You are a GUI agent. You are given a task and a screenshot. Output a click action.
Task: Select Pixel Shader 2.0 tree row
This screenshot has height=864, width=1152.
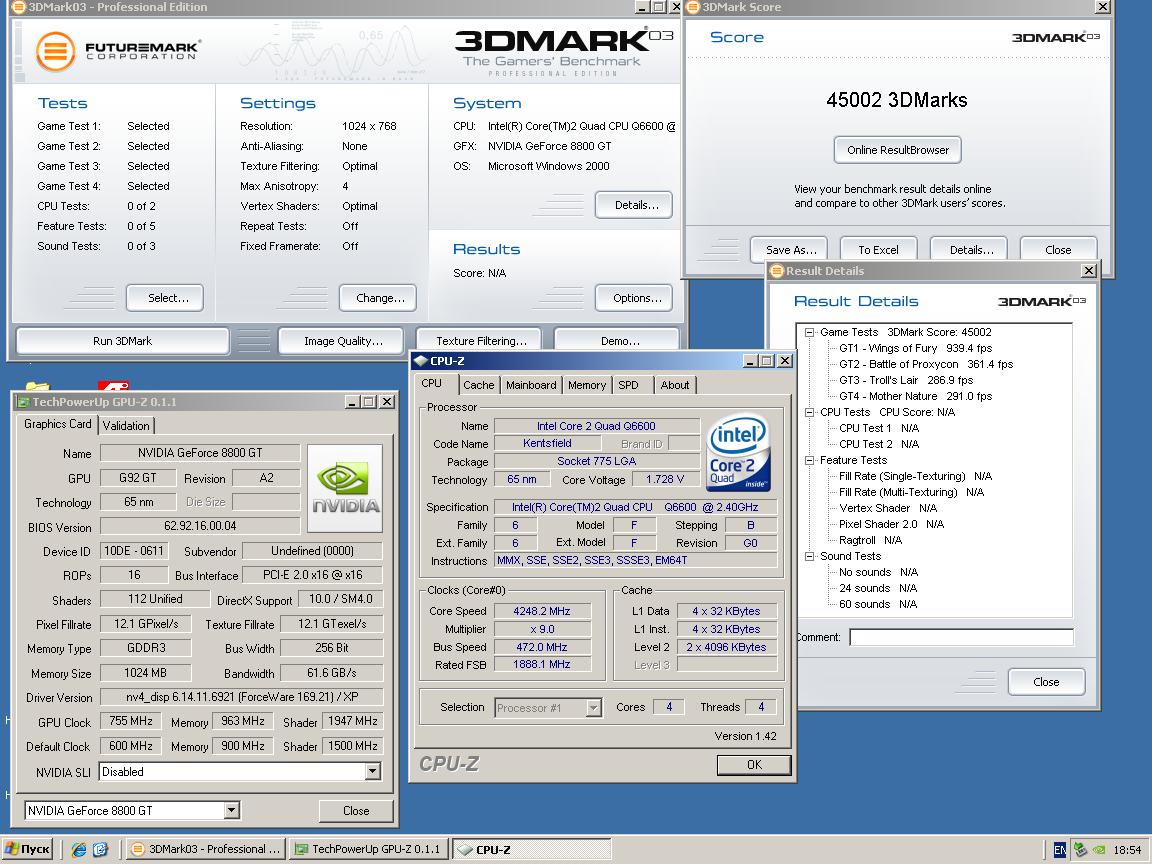pyautogui.click(x=891, y=524)
